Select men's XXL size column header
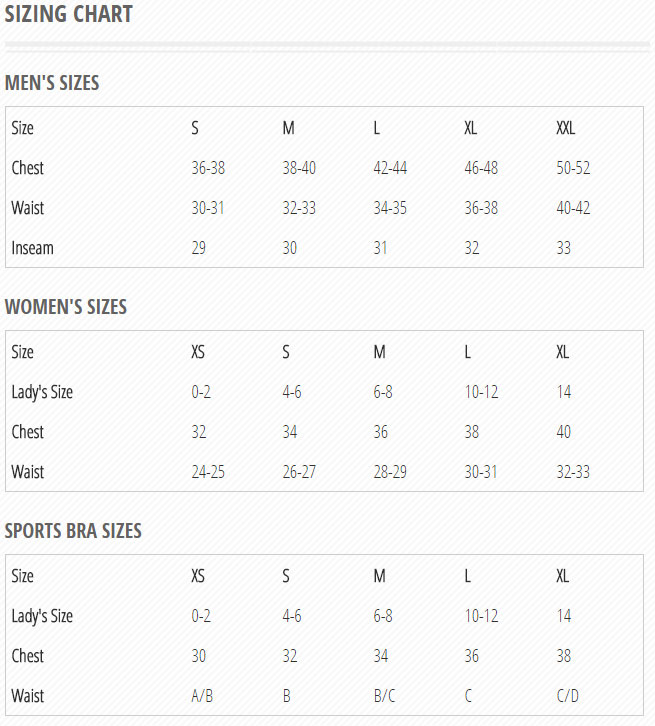Viewport: 655px width, 726px height. click(566, 128)
